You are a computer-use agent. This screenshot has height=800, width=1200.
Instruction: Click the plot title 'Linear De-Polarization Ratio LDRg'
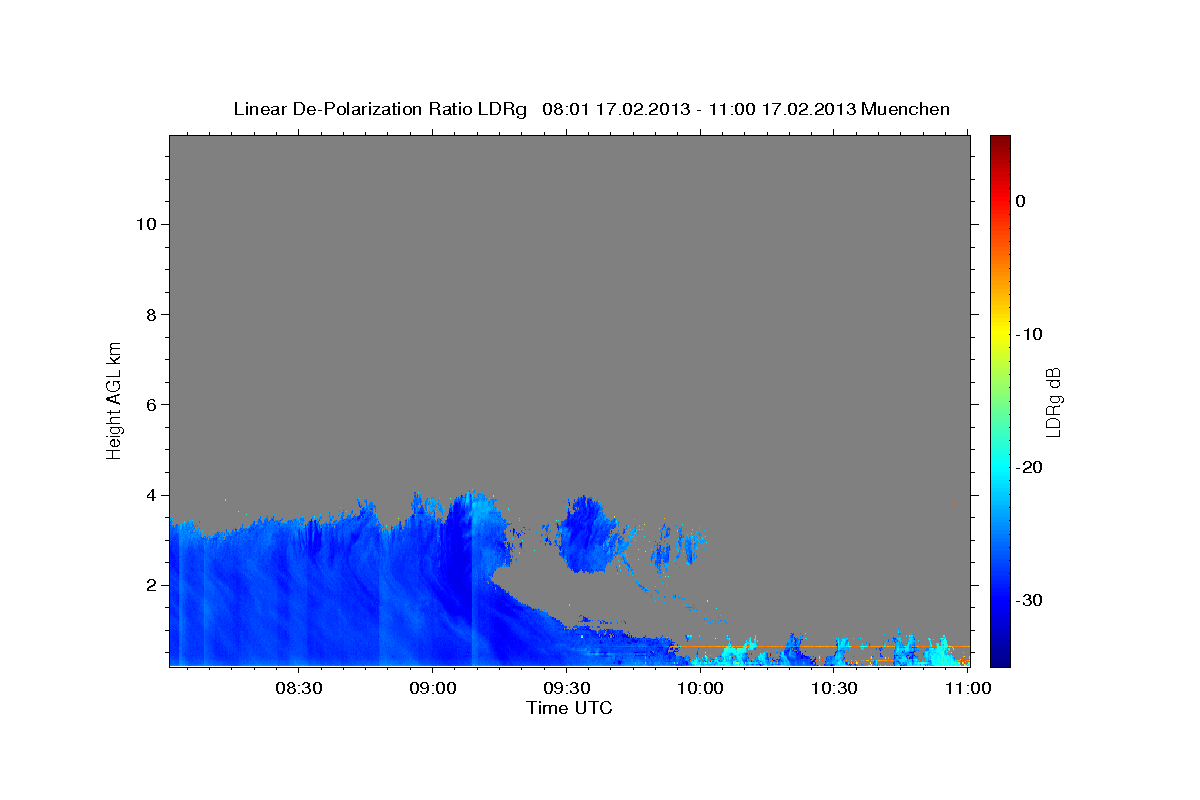click(x=380, y=109)
